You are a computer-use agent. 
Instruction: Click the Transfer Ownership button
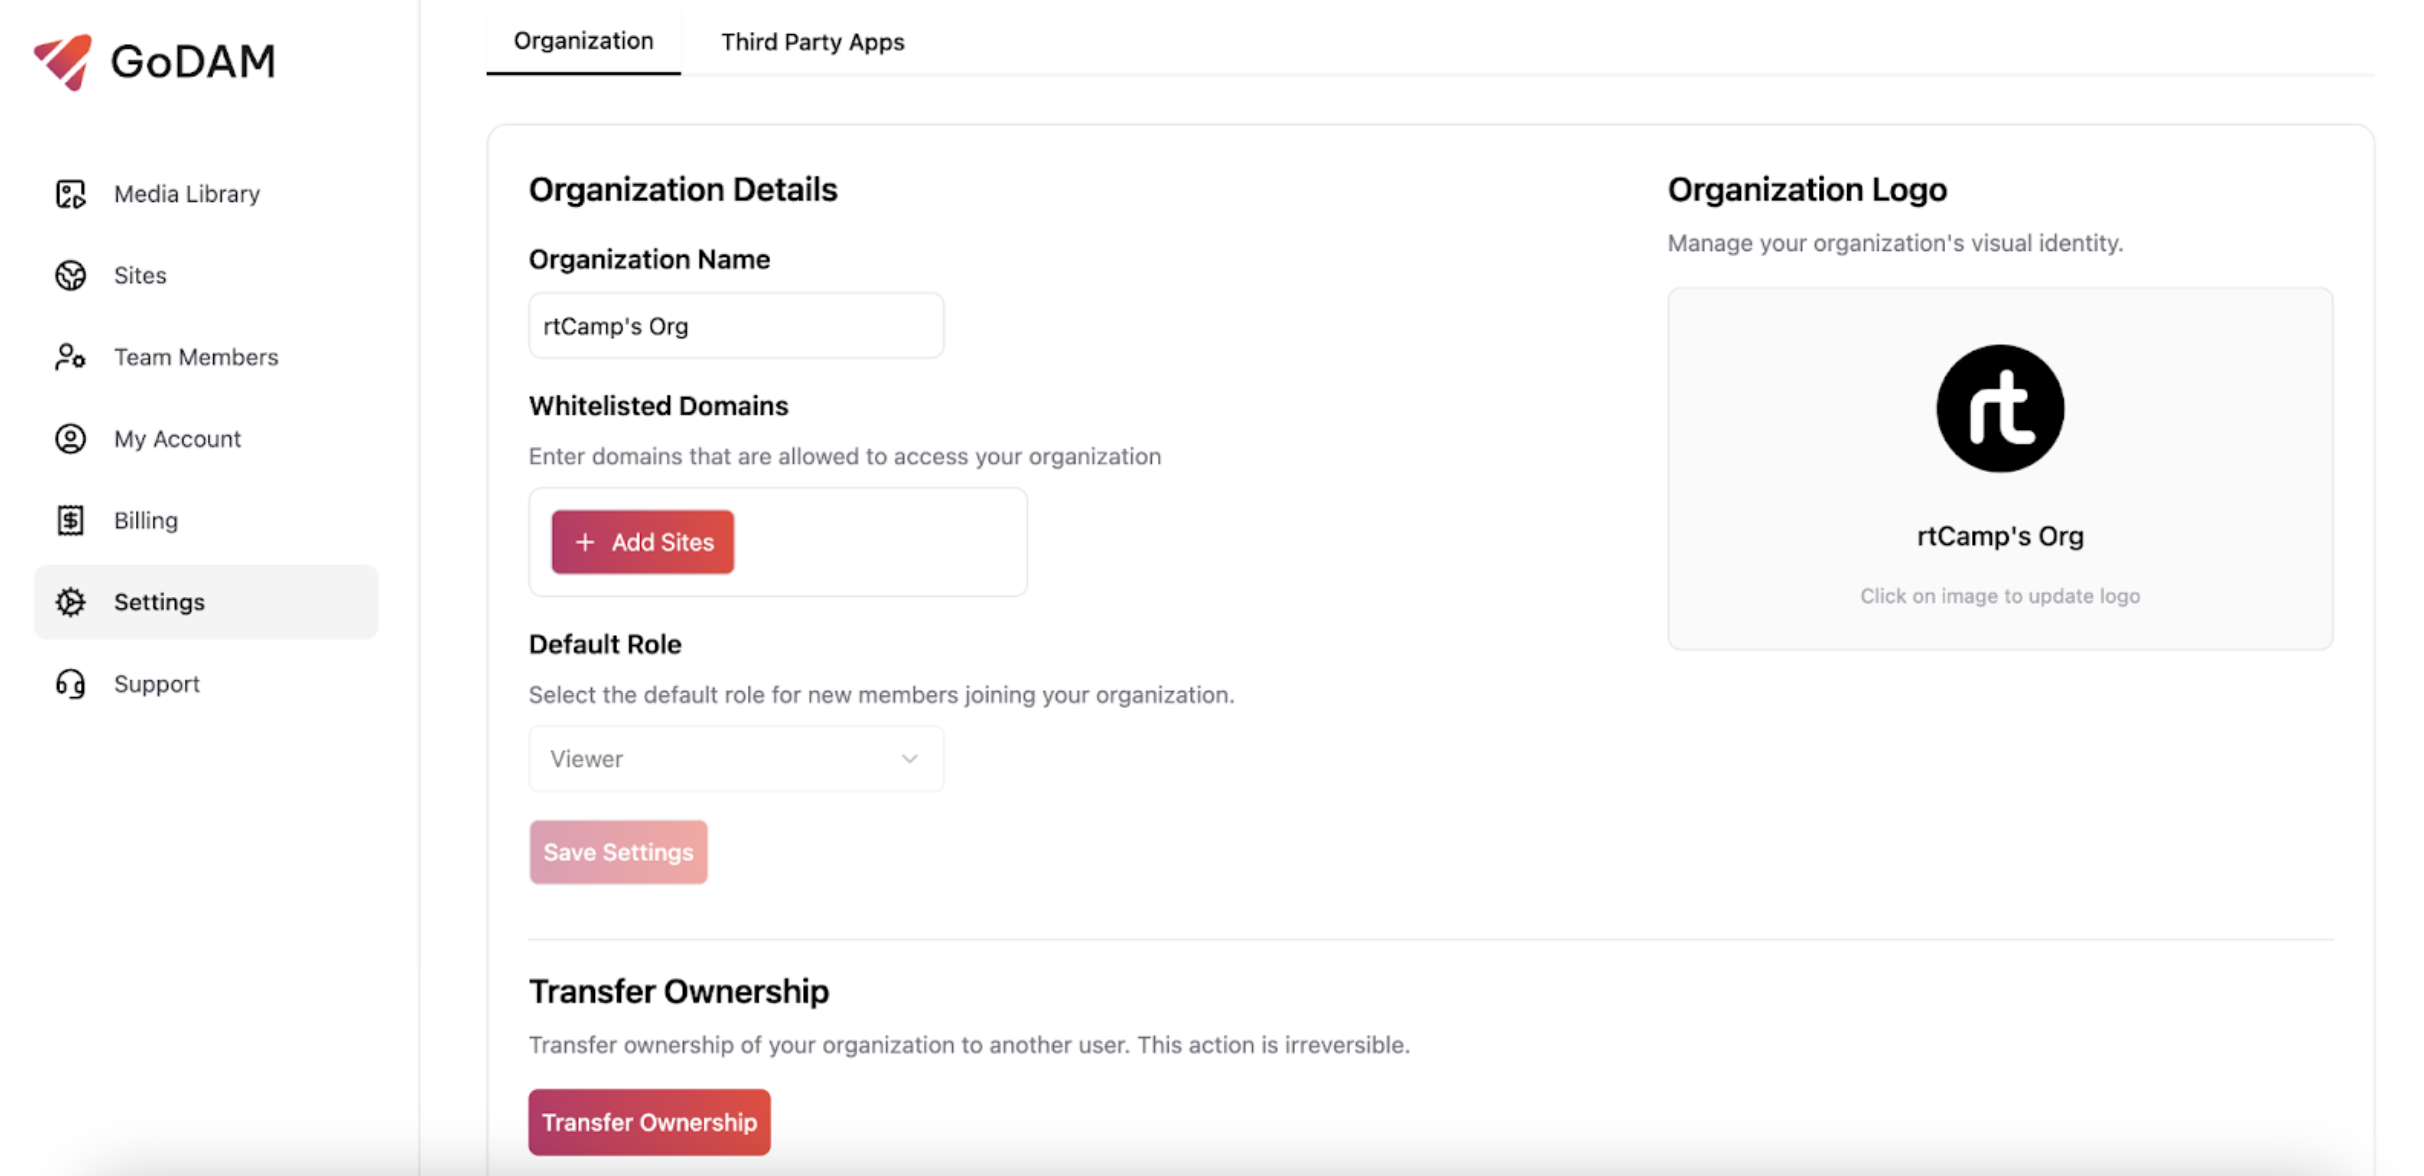(648, 1121)
